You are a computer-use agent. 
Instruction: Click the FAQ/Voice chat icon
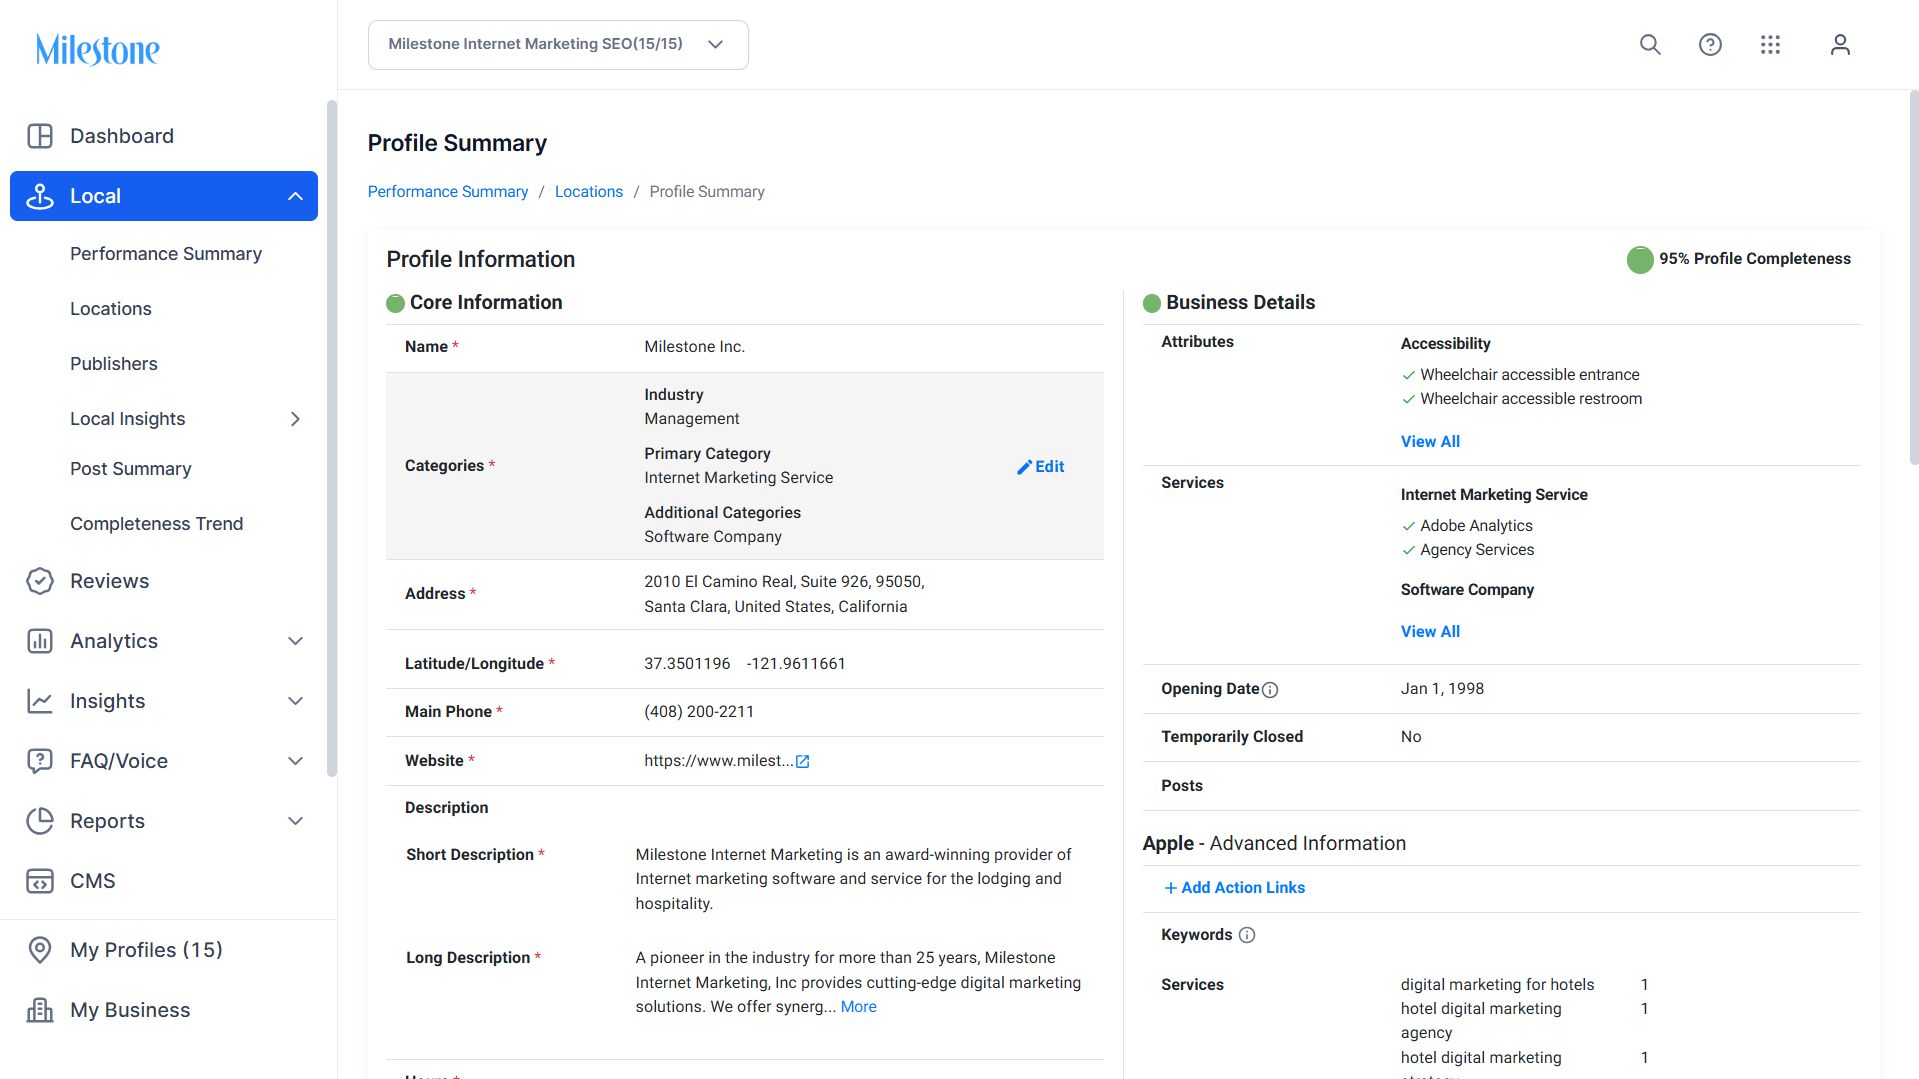coord(40,761)
